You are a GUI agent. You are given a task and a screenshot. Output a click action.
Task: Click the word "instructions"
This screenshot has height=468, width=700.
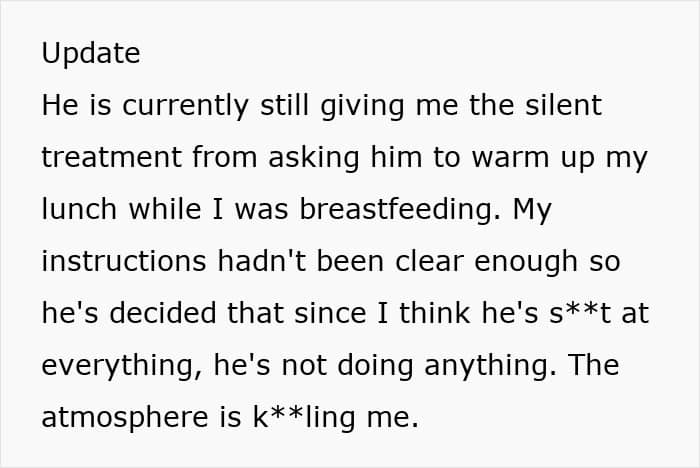(x=124, y=261)
